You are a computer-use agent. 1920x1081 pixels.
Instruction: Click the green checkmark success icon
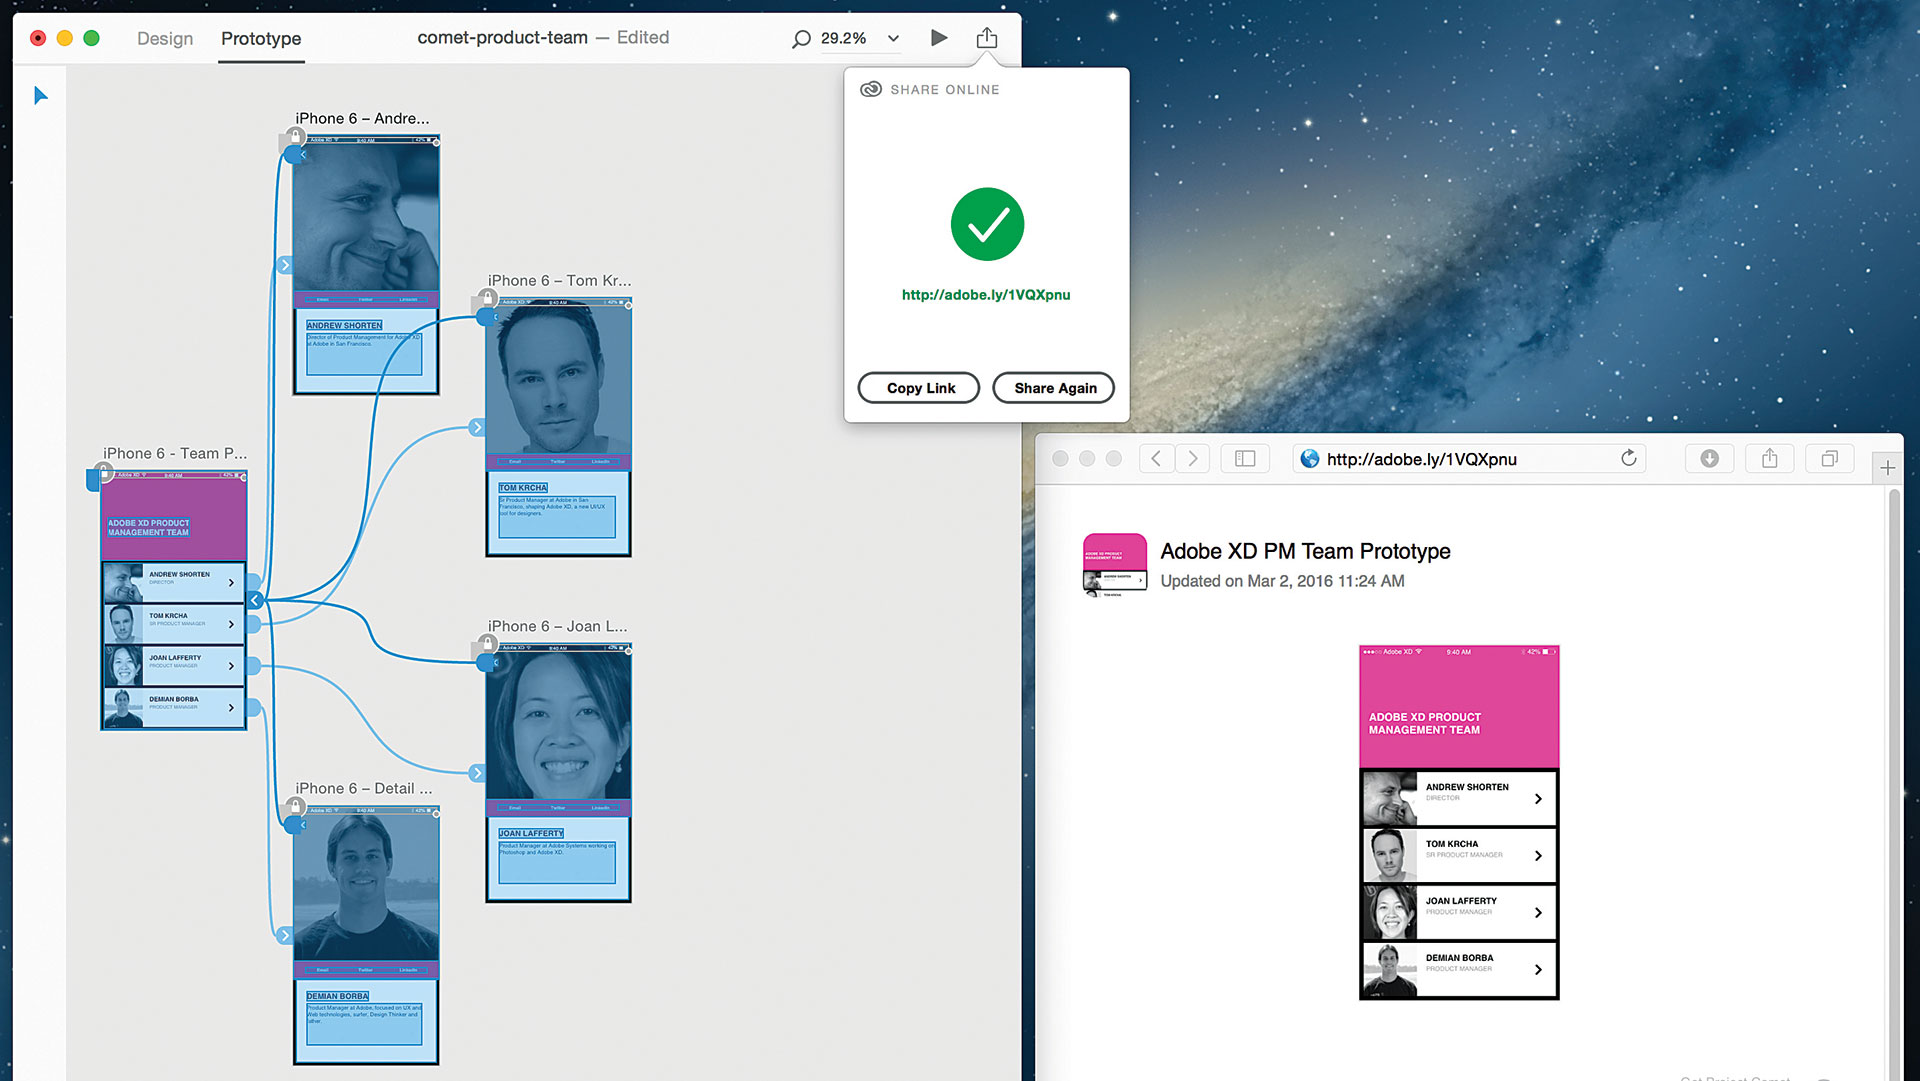click(x=988, y=224)
